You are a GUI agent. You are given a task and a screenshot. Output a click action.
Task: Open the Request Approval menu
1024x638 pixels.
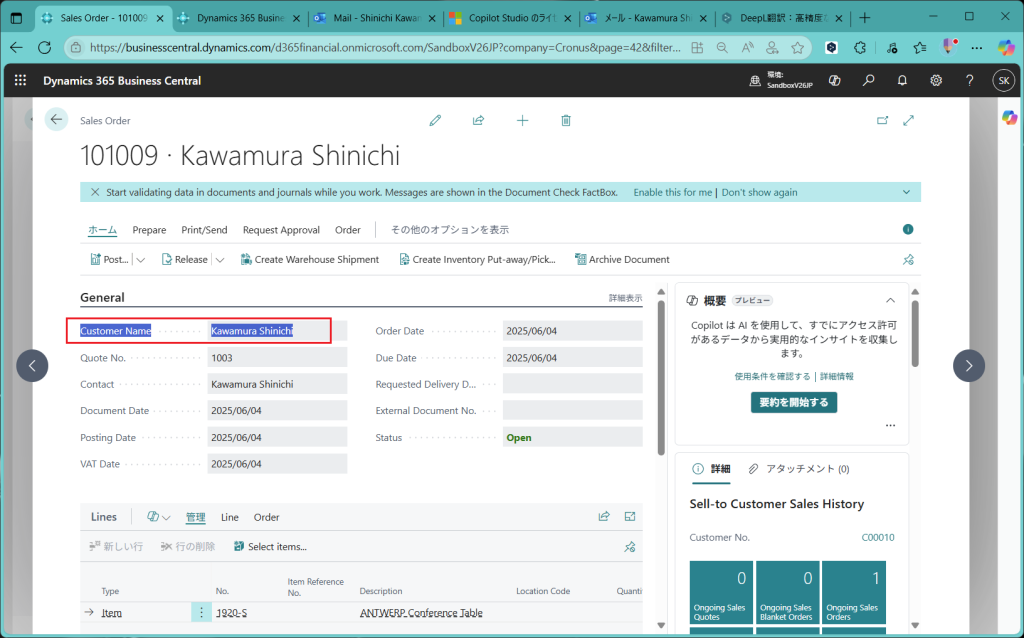[281, 230]
